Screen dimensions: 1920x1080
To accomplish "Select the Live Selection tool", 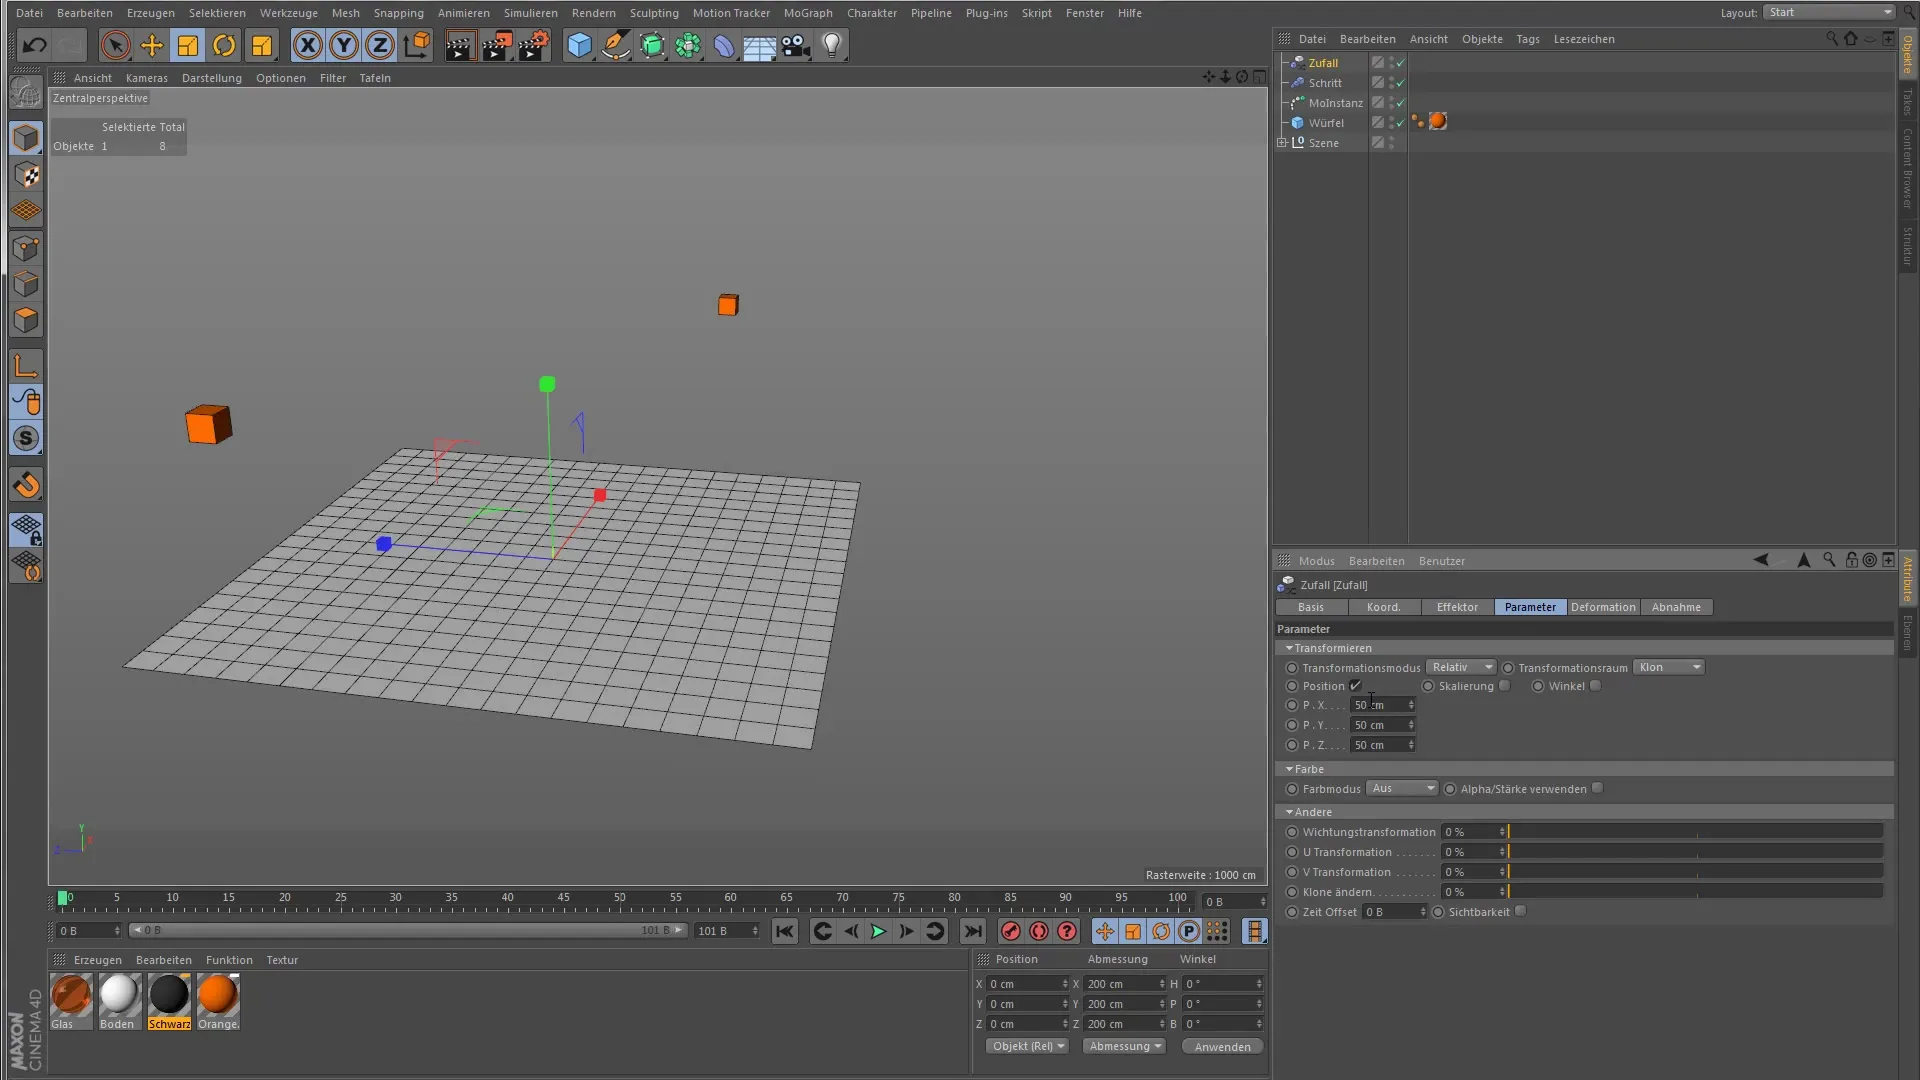I will pos(115,45).
